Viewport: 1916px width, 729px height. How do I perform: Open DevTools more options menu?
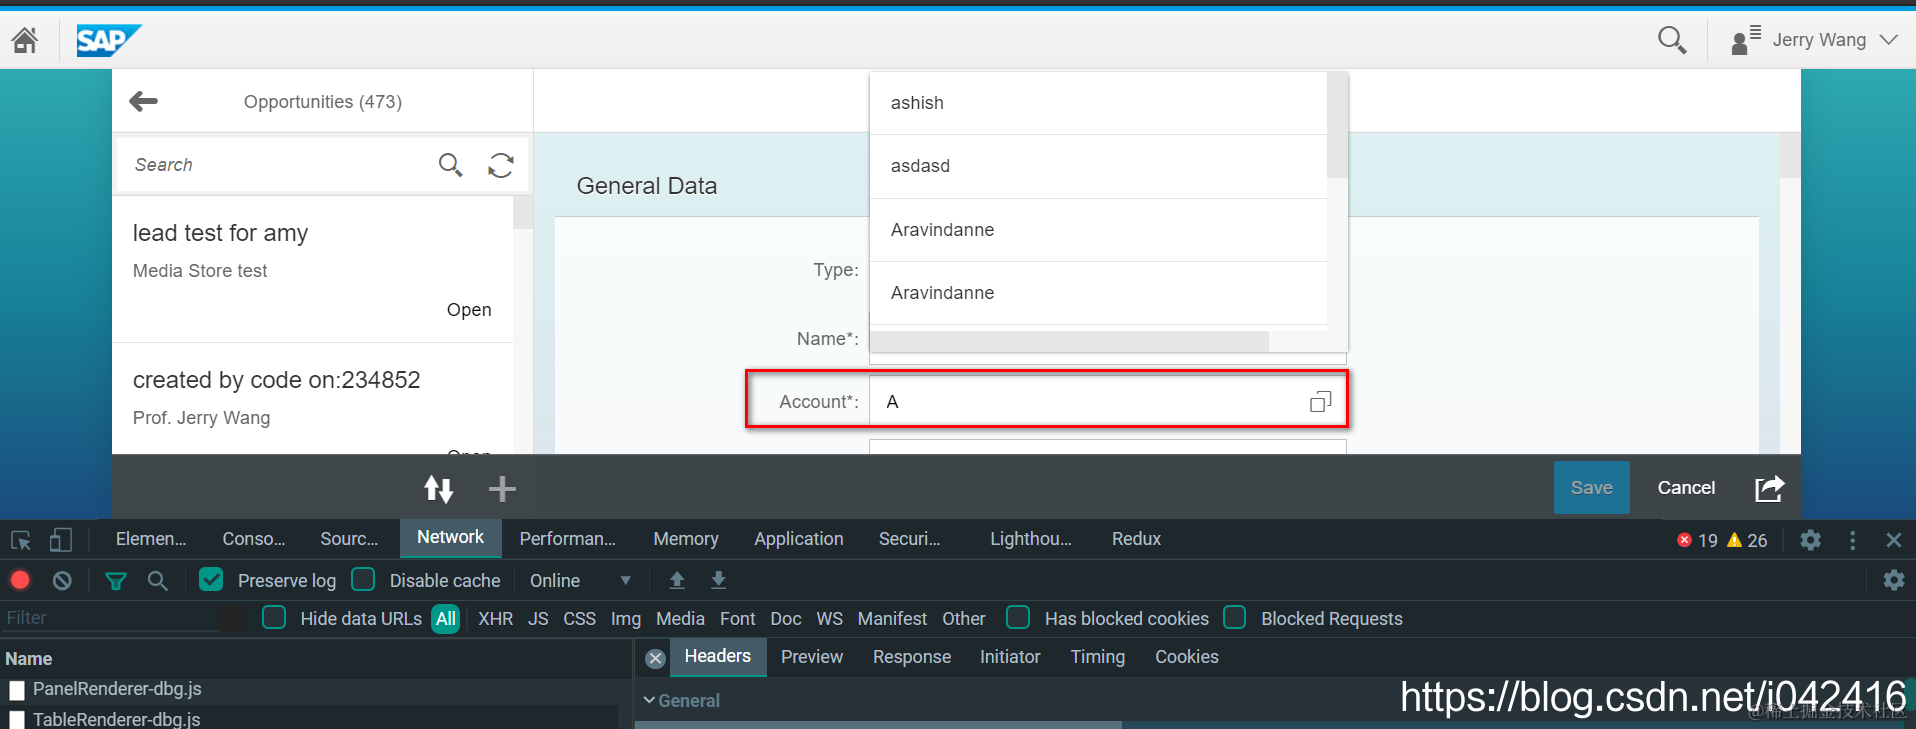click(x=1852, y=540)
